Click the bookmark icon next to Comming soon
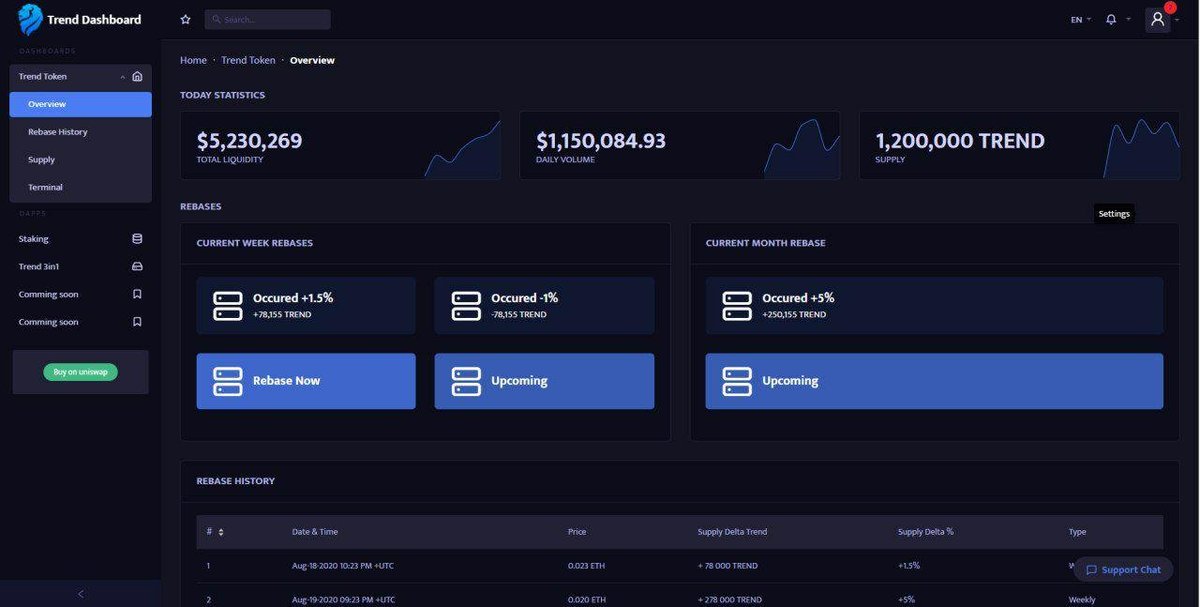The width and height of the screenshot is (1200, 607). [137, 294]
